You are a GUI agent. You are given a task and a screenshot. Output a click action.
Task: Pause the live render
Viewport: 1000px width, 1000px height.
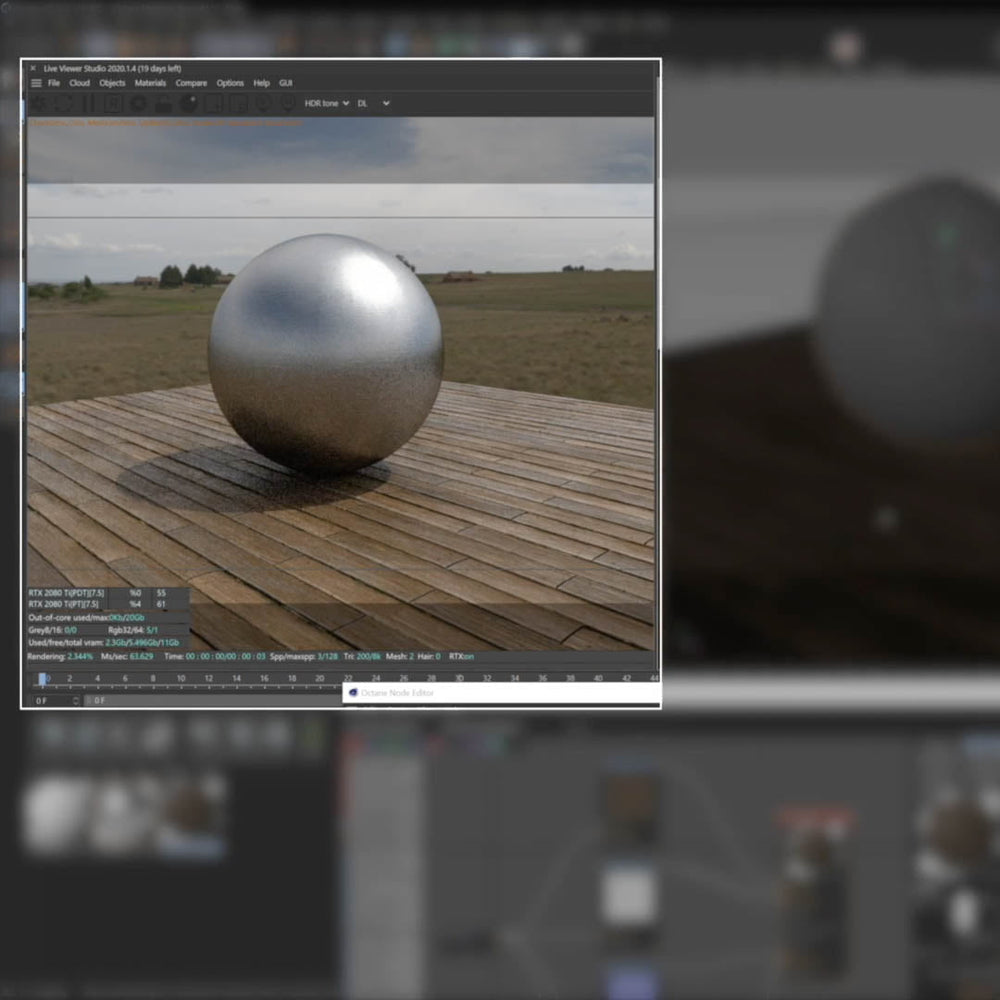coord(88,103)
